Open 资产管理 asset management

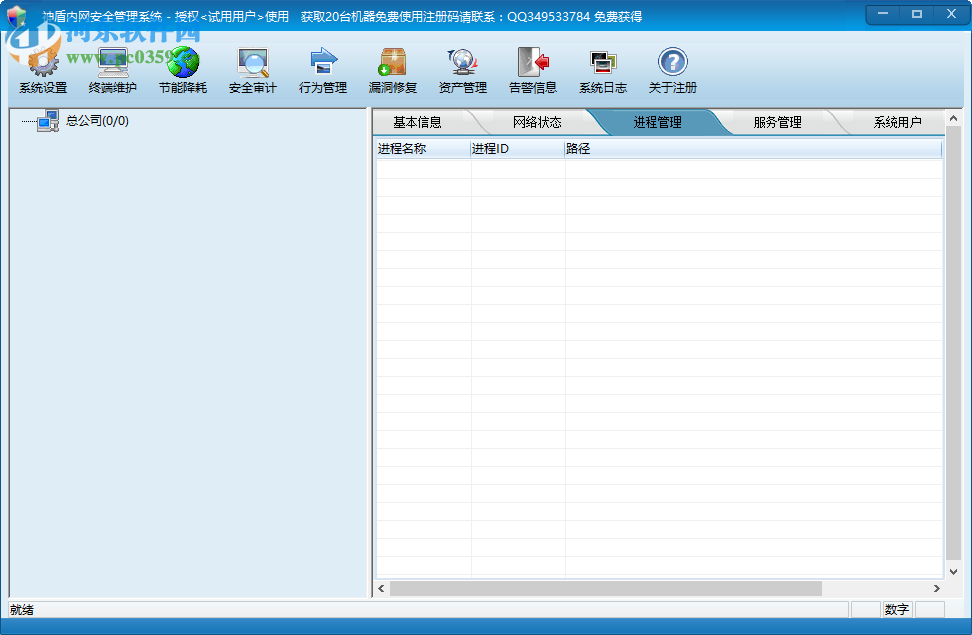click(463, 71)
